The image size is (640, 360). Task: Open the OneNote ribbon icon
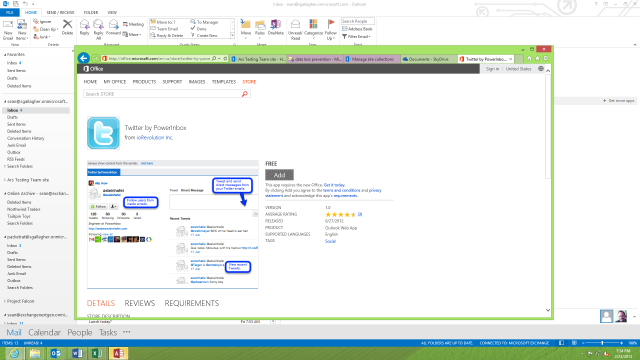276,27
